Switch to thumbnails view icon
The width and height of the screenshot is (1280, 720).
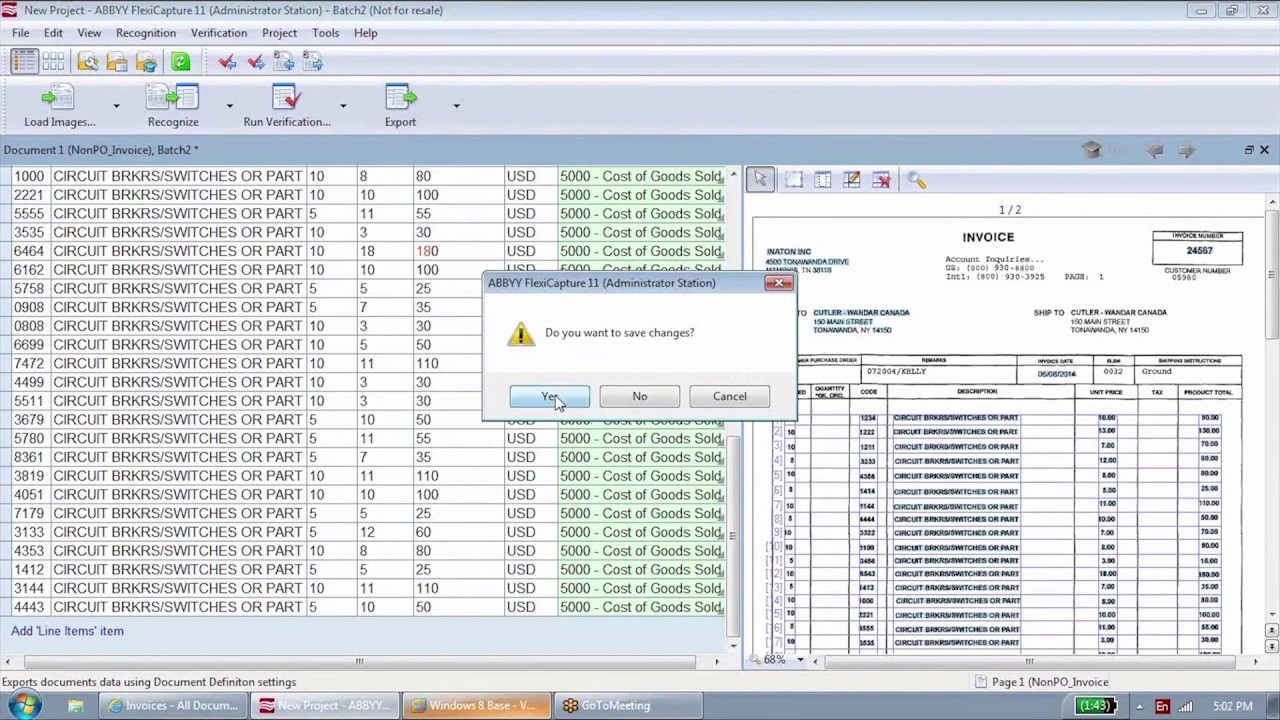coord(53,62)
